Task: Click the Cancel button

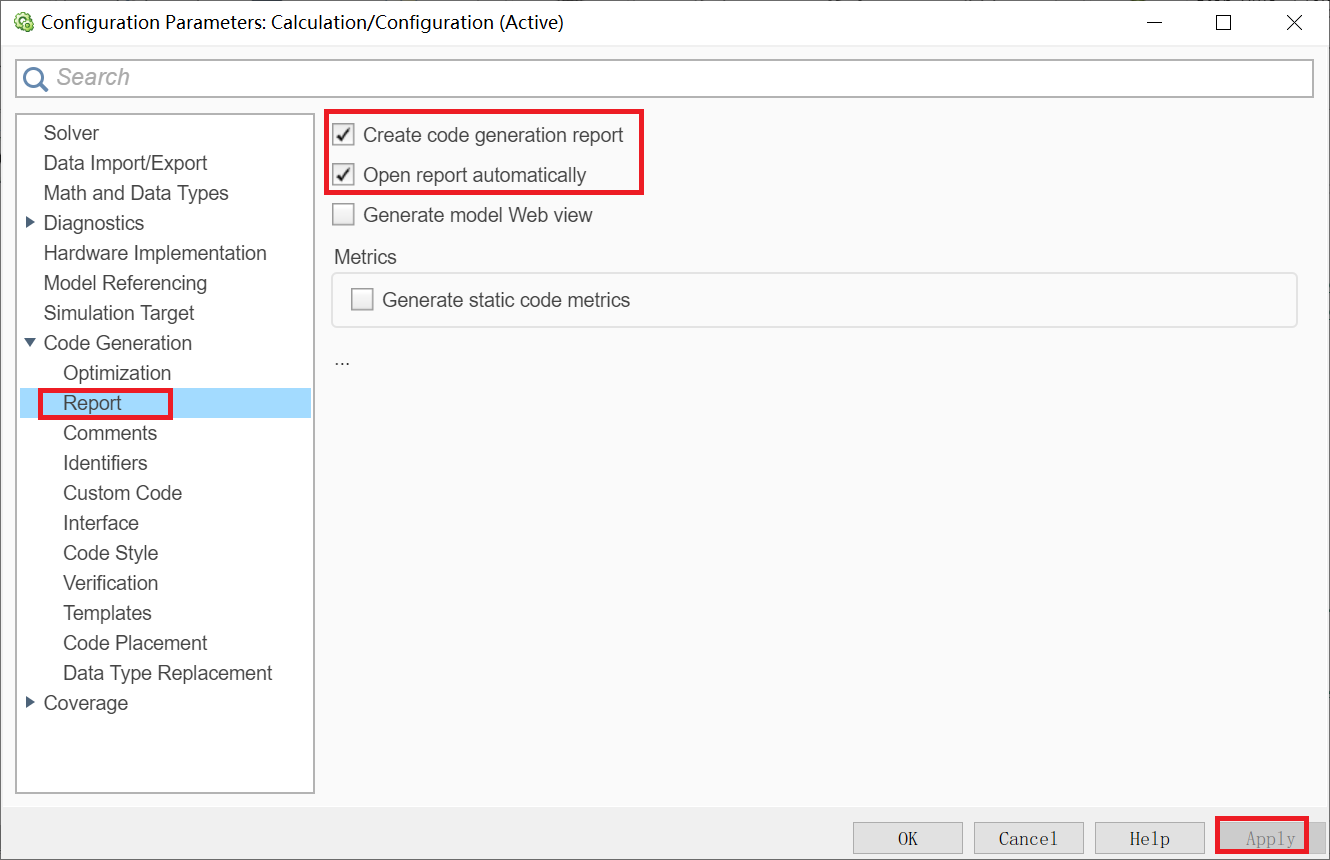Action: 1029,838
